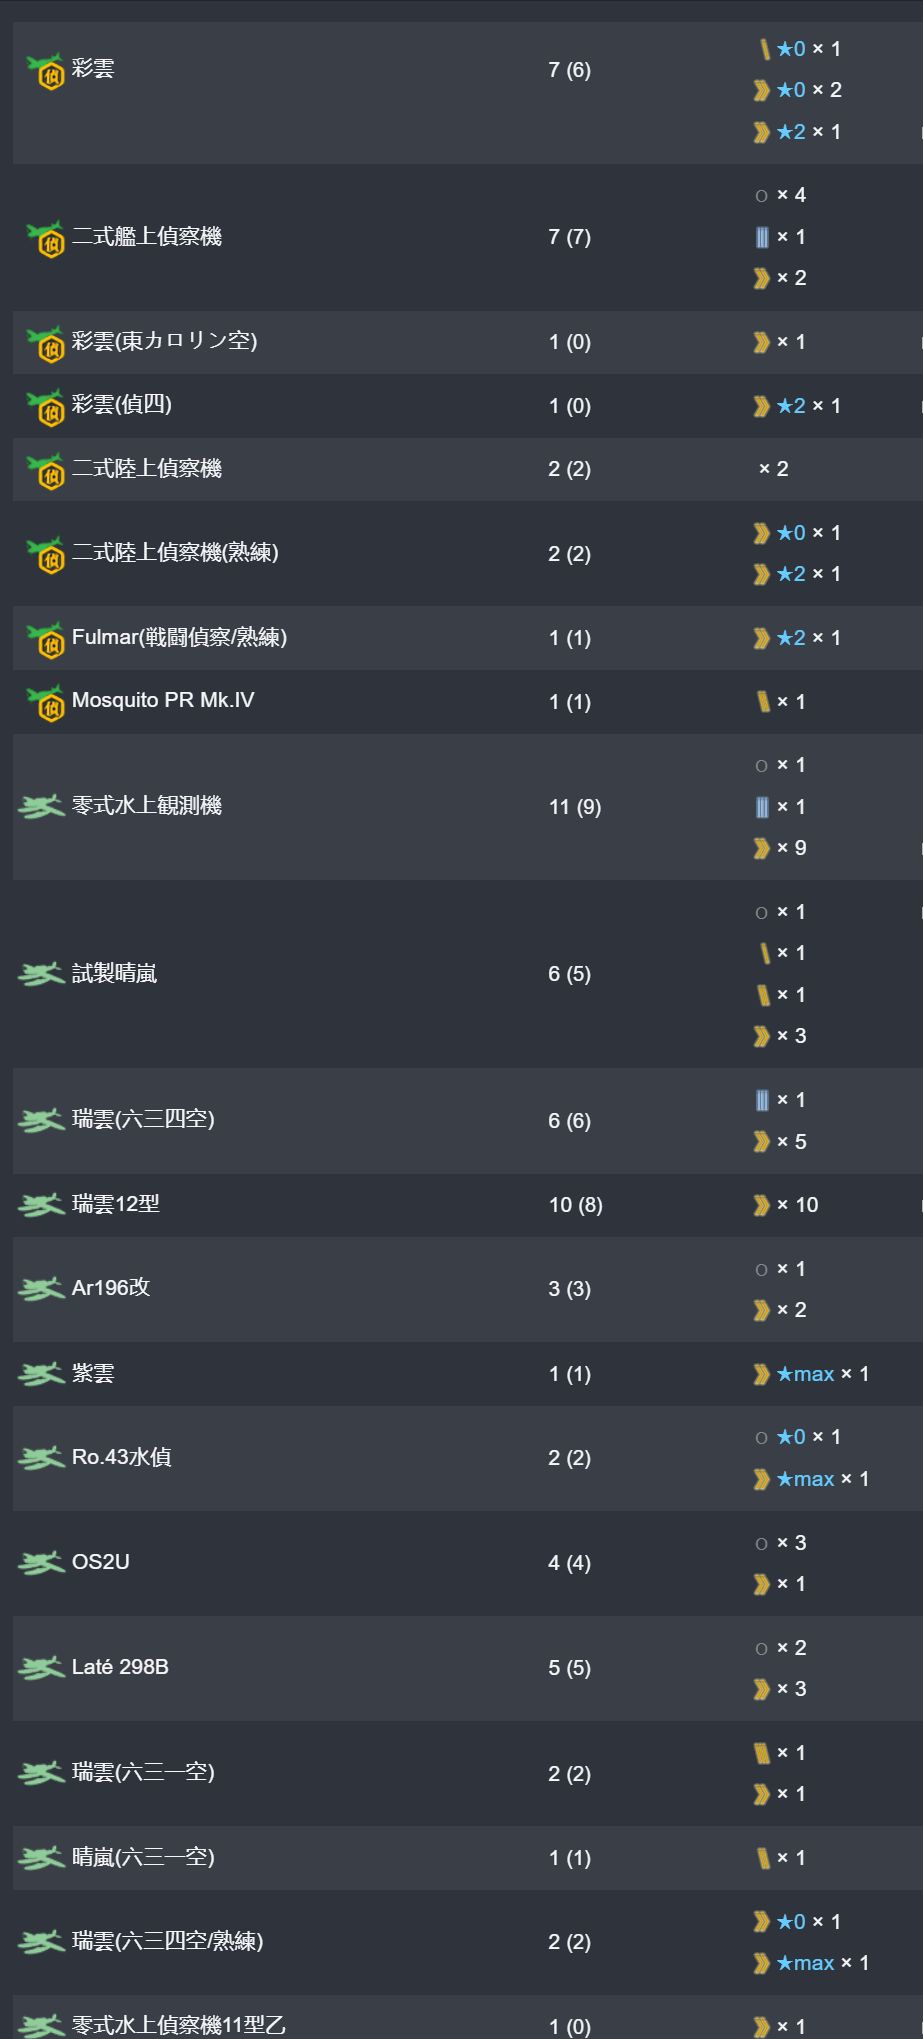
Task: Select the 彩雲(偵四) equipment name
Action: click(x=122, y=405)
